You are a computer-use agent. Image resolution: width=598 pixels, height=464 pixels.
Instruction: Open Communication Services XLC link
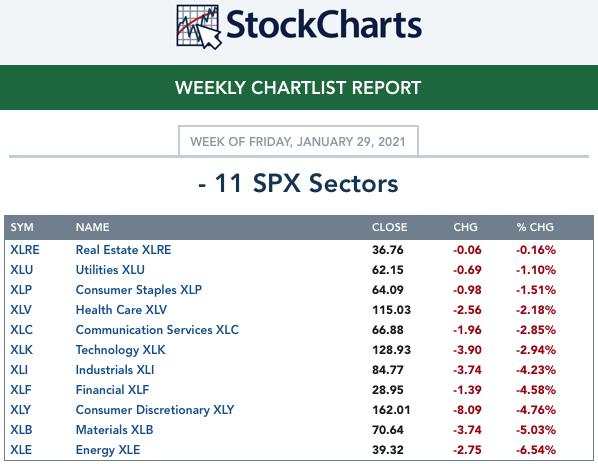pos(157,330)
